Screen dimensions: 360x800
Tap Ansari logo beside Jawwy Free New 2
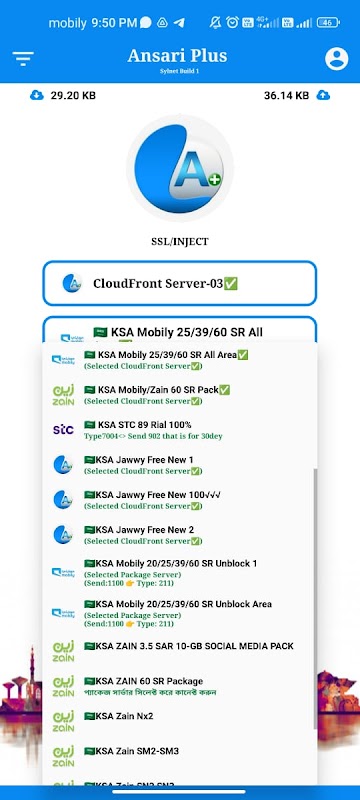(x=63, y=535)
